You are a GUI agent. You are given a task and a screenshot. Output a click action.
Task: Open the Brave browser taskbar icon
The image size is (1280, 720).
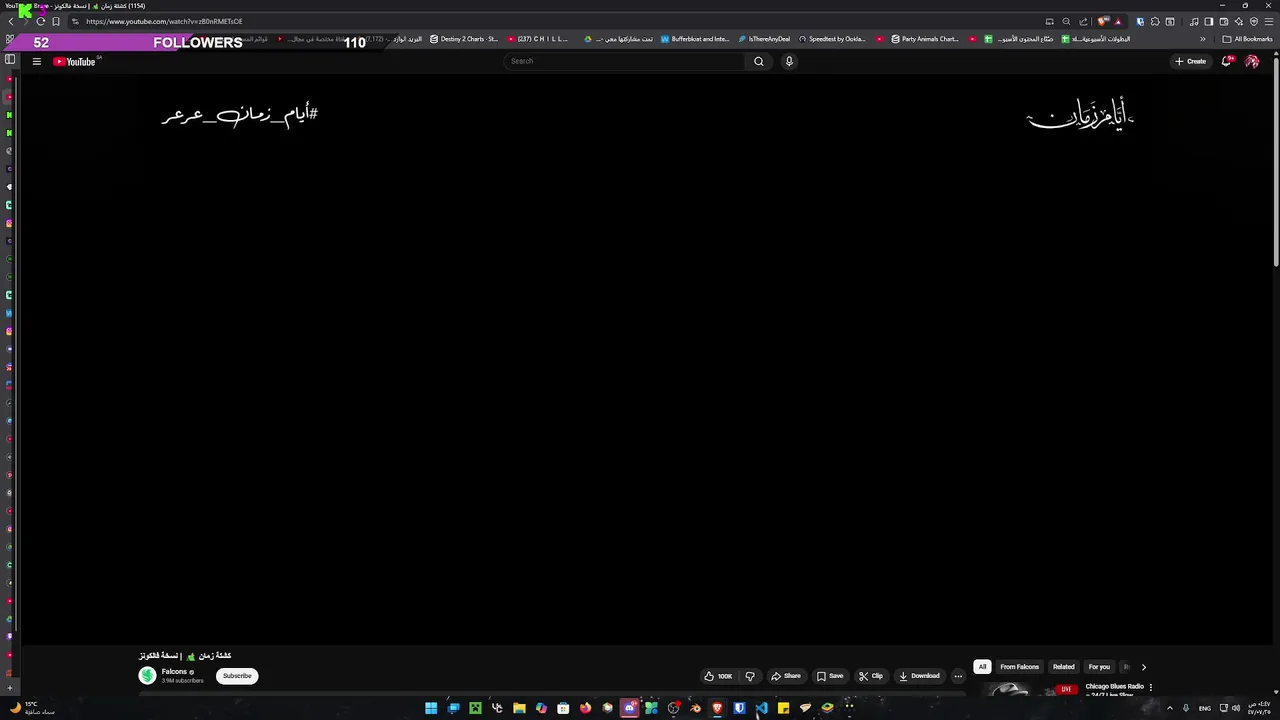pos(717,708)
